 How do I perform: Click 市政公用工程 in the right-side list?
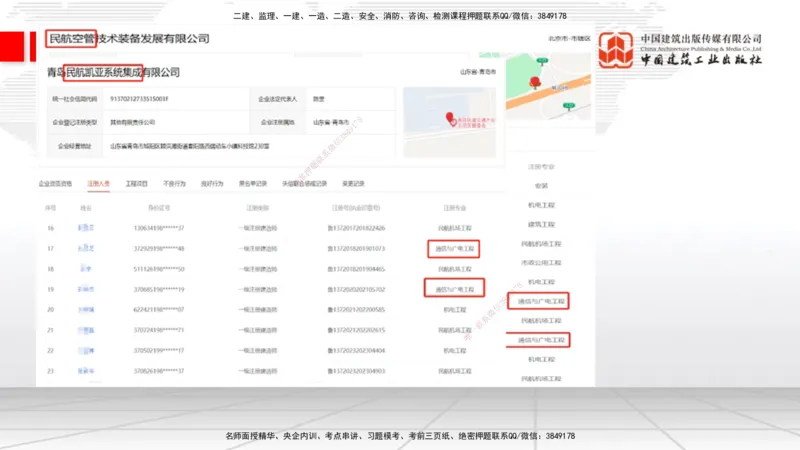point(541,263)
